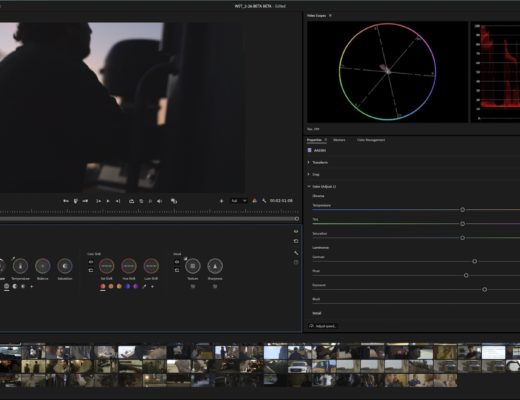Click the playhead handle at end of scrub bar
Viewport: 520px width, 400px height.
pos(297,219)
